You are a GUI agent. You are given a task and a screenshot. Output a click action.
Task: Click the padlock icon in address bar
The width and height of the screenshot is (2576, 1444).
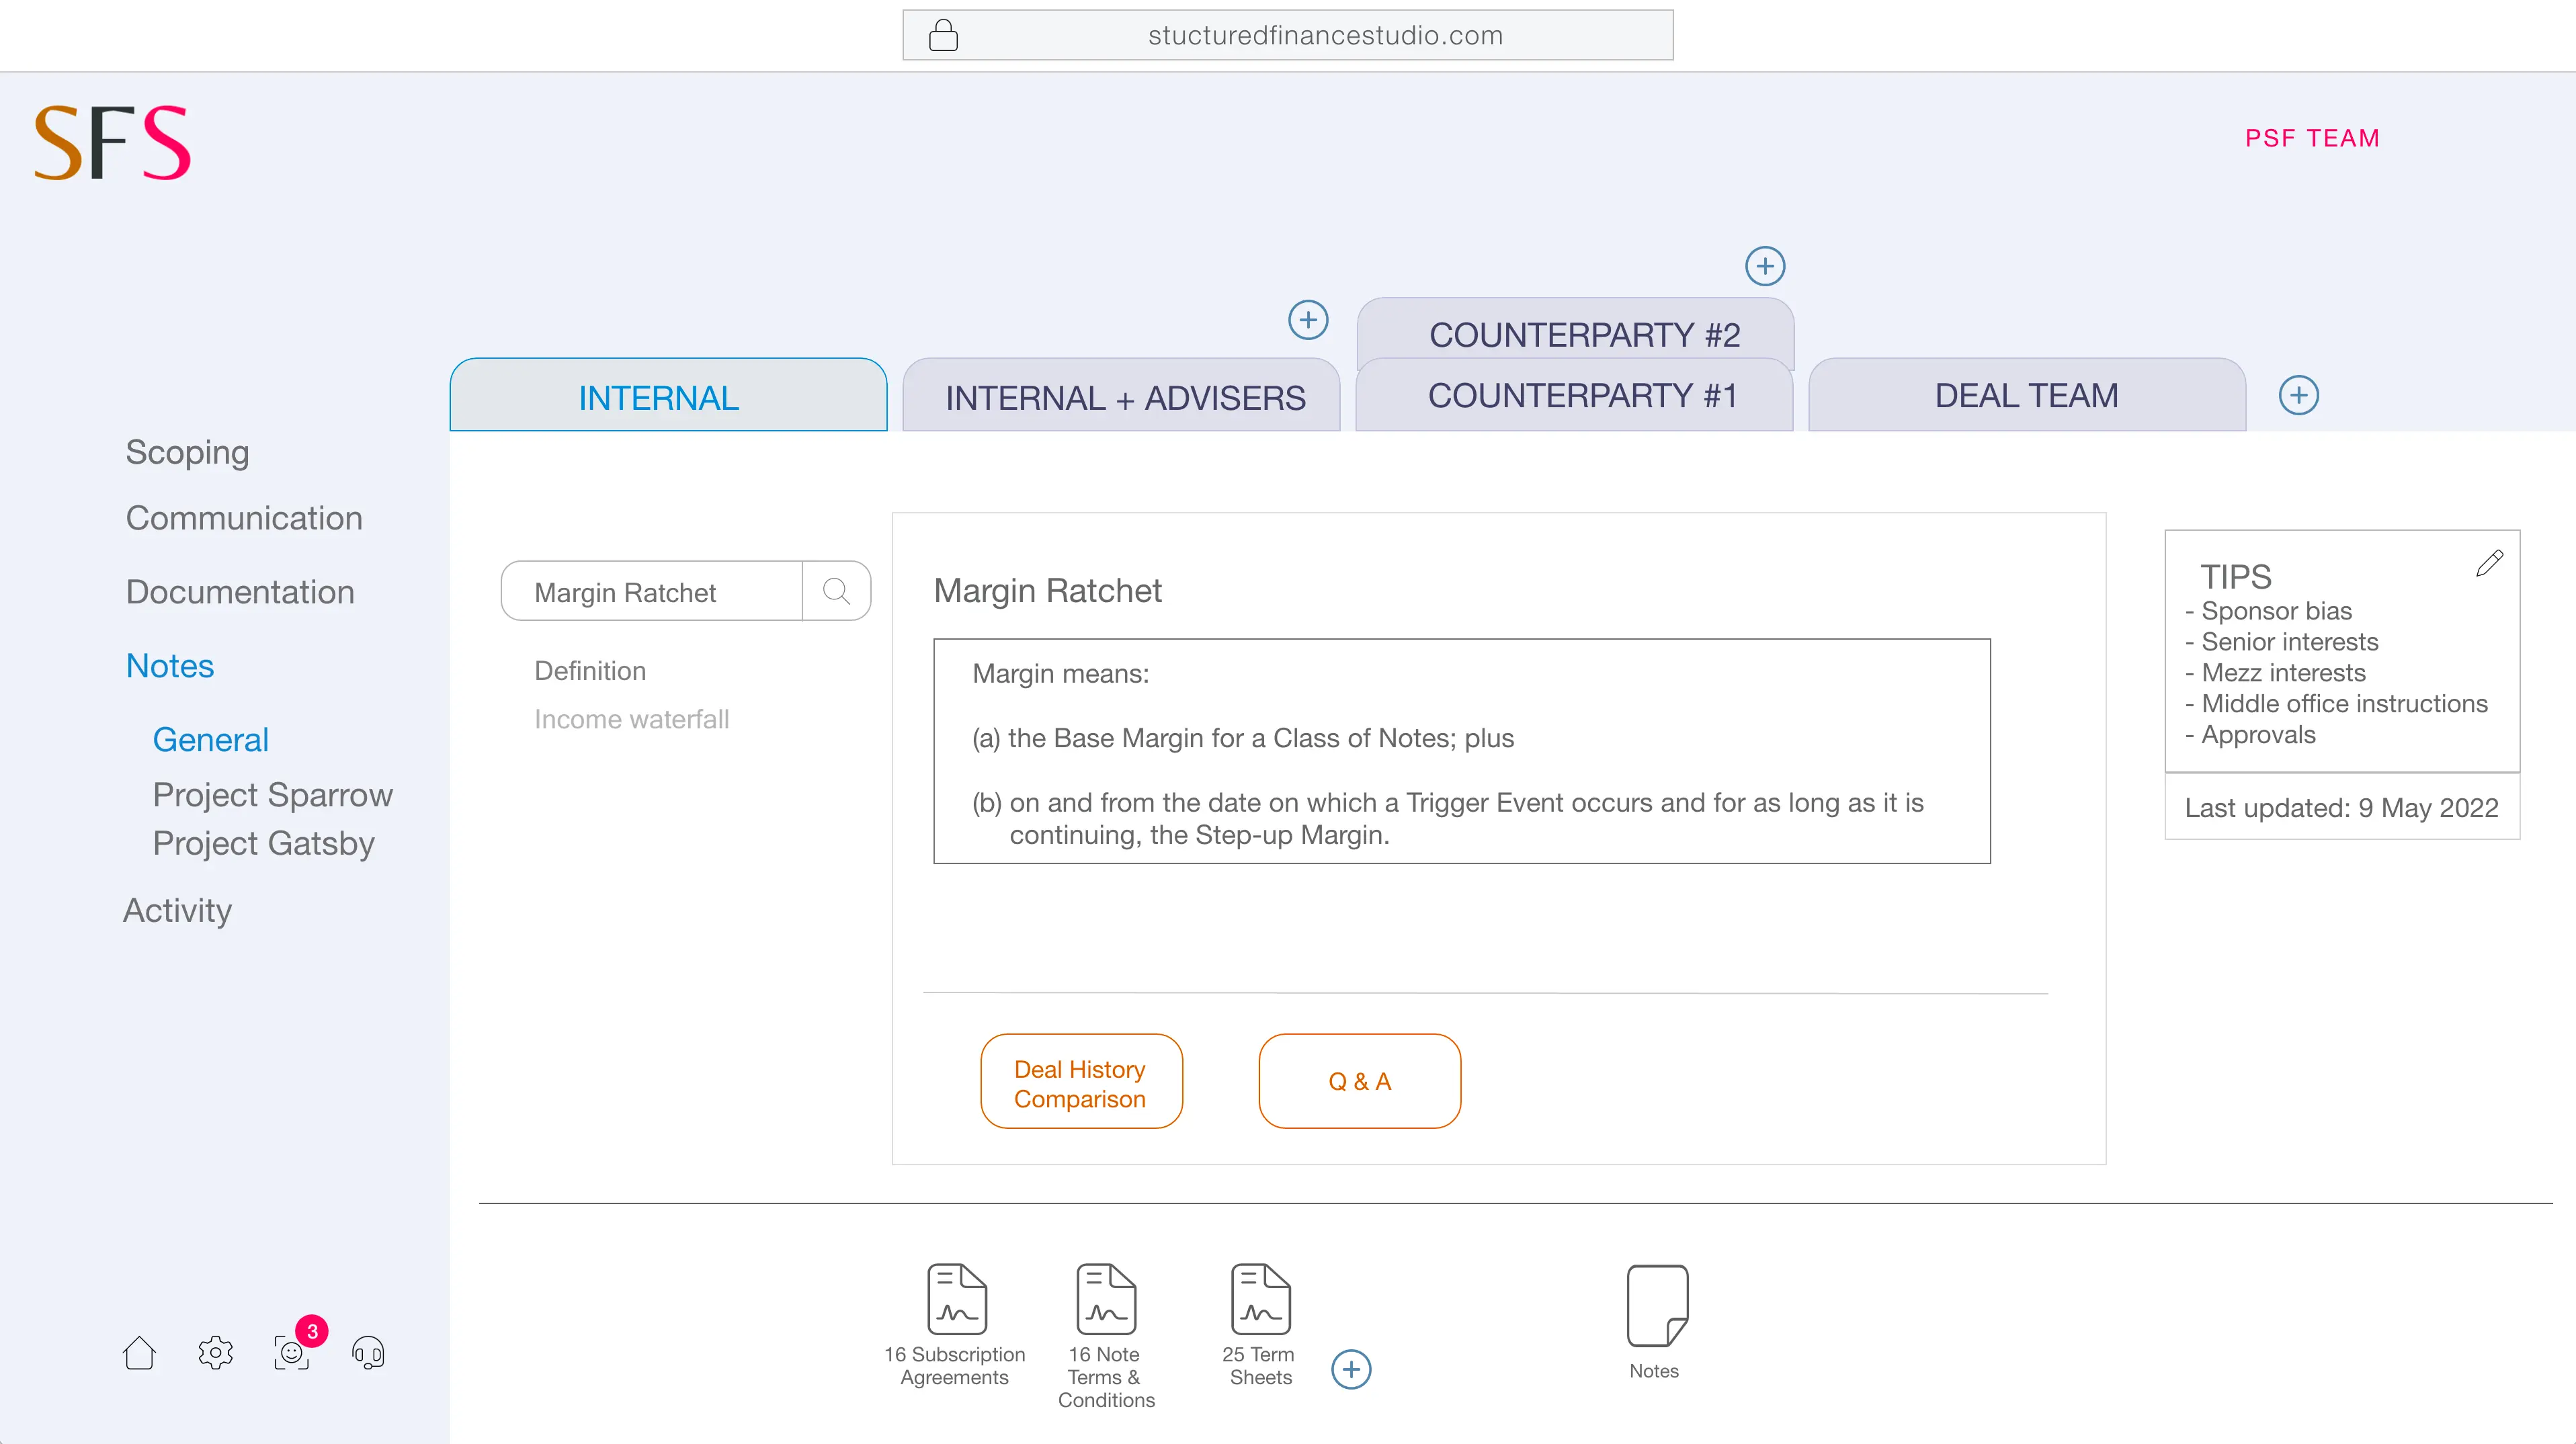coord(943,35)
